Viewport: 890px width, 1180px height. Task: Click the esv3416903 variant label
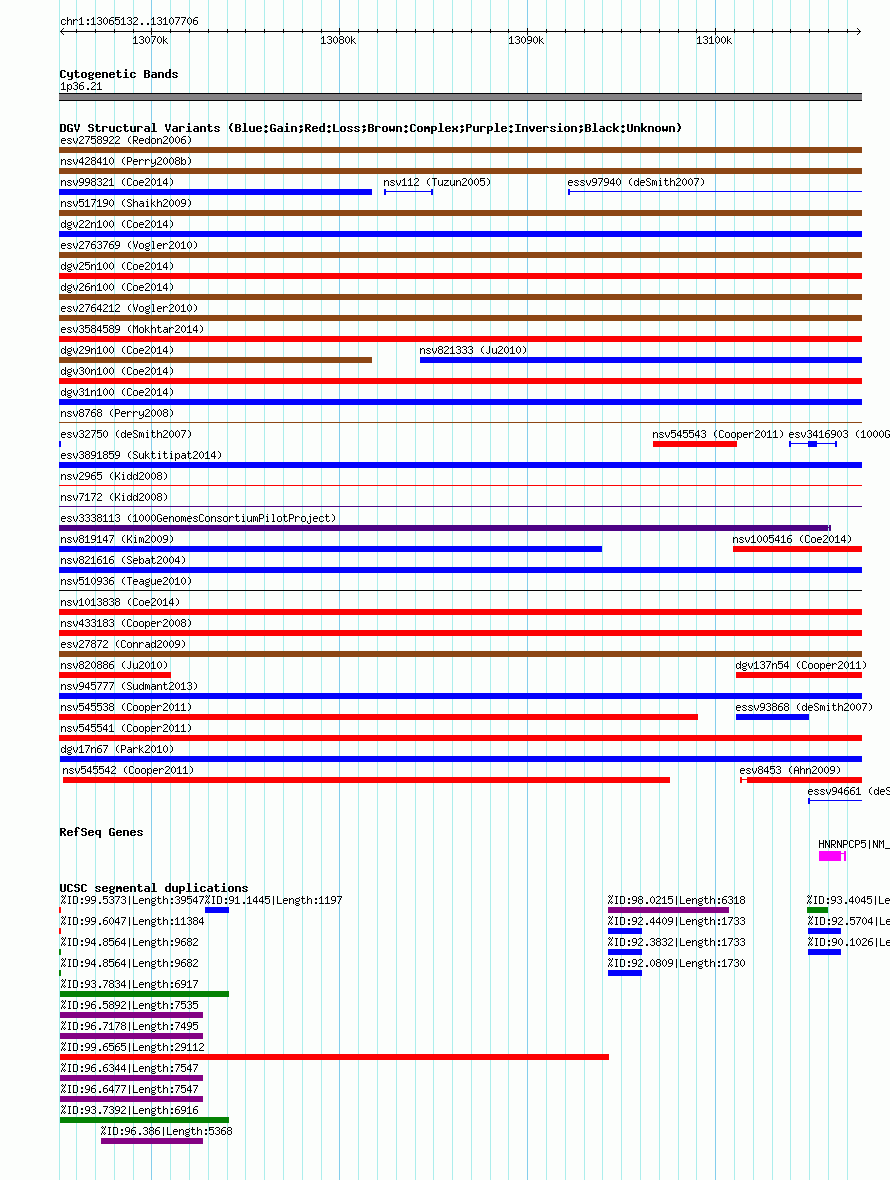coord(839,435)
